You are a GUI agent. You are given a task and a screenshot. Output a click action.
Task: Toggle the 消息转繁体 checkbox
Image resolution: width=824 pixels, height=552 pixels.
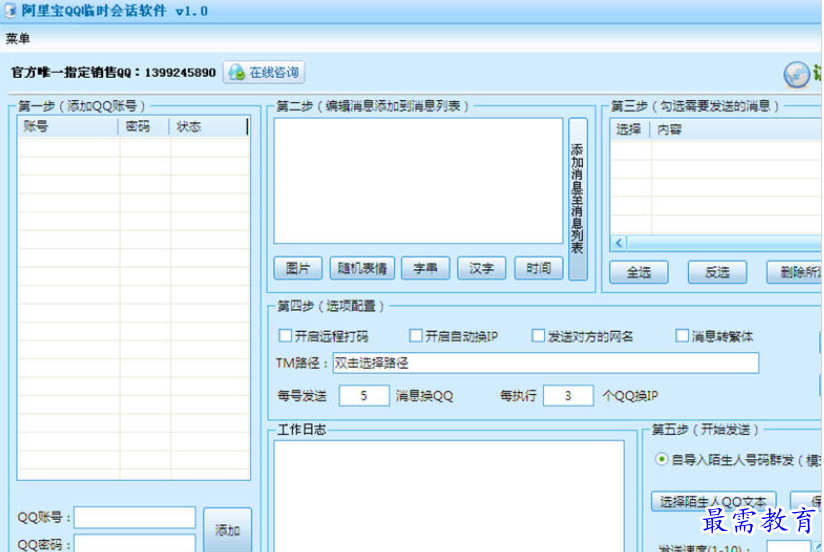tap(682, 335)
